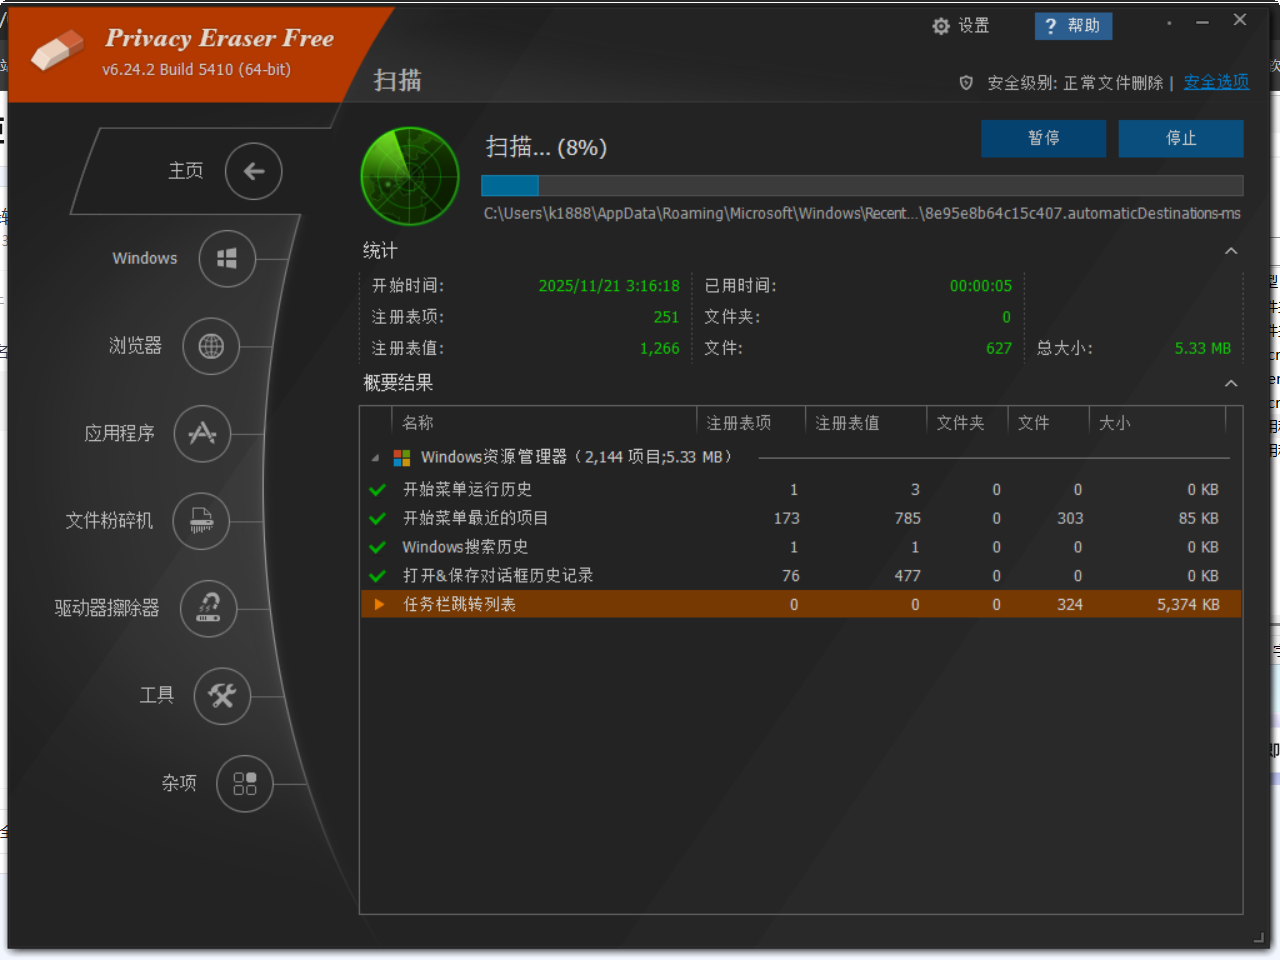
Task: Click the 杂项 (Miscellaneous) icon
Action: pos(244,784)
